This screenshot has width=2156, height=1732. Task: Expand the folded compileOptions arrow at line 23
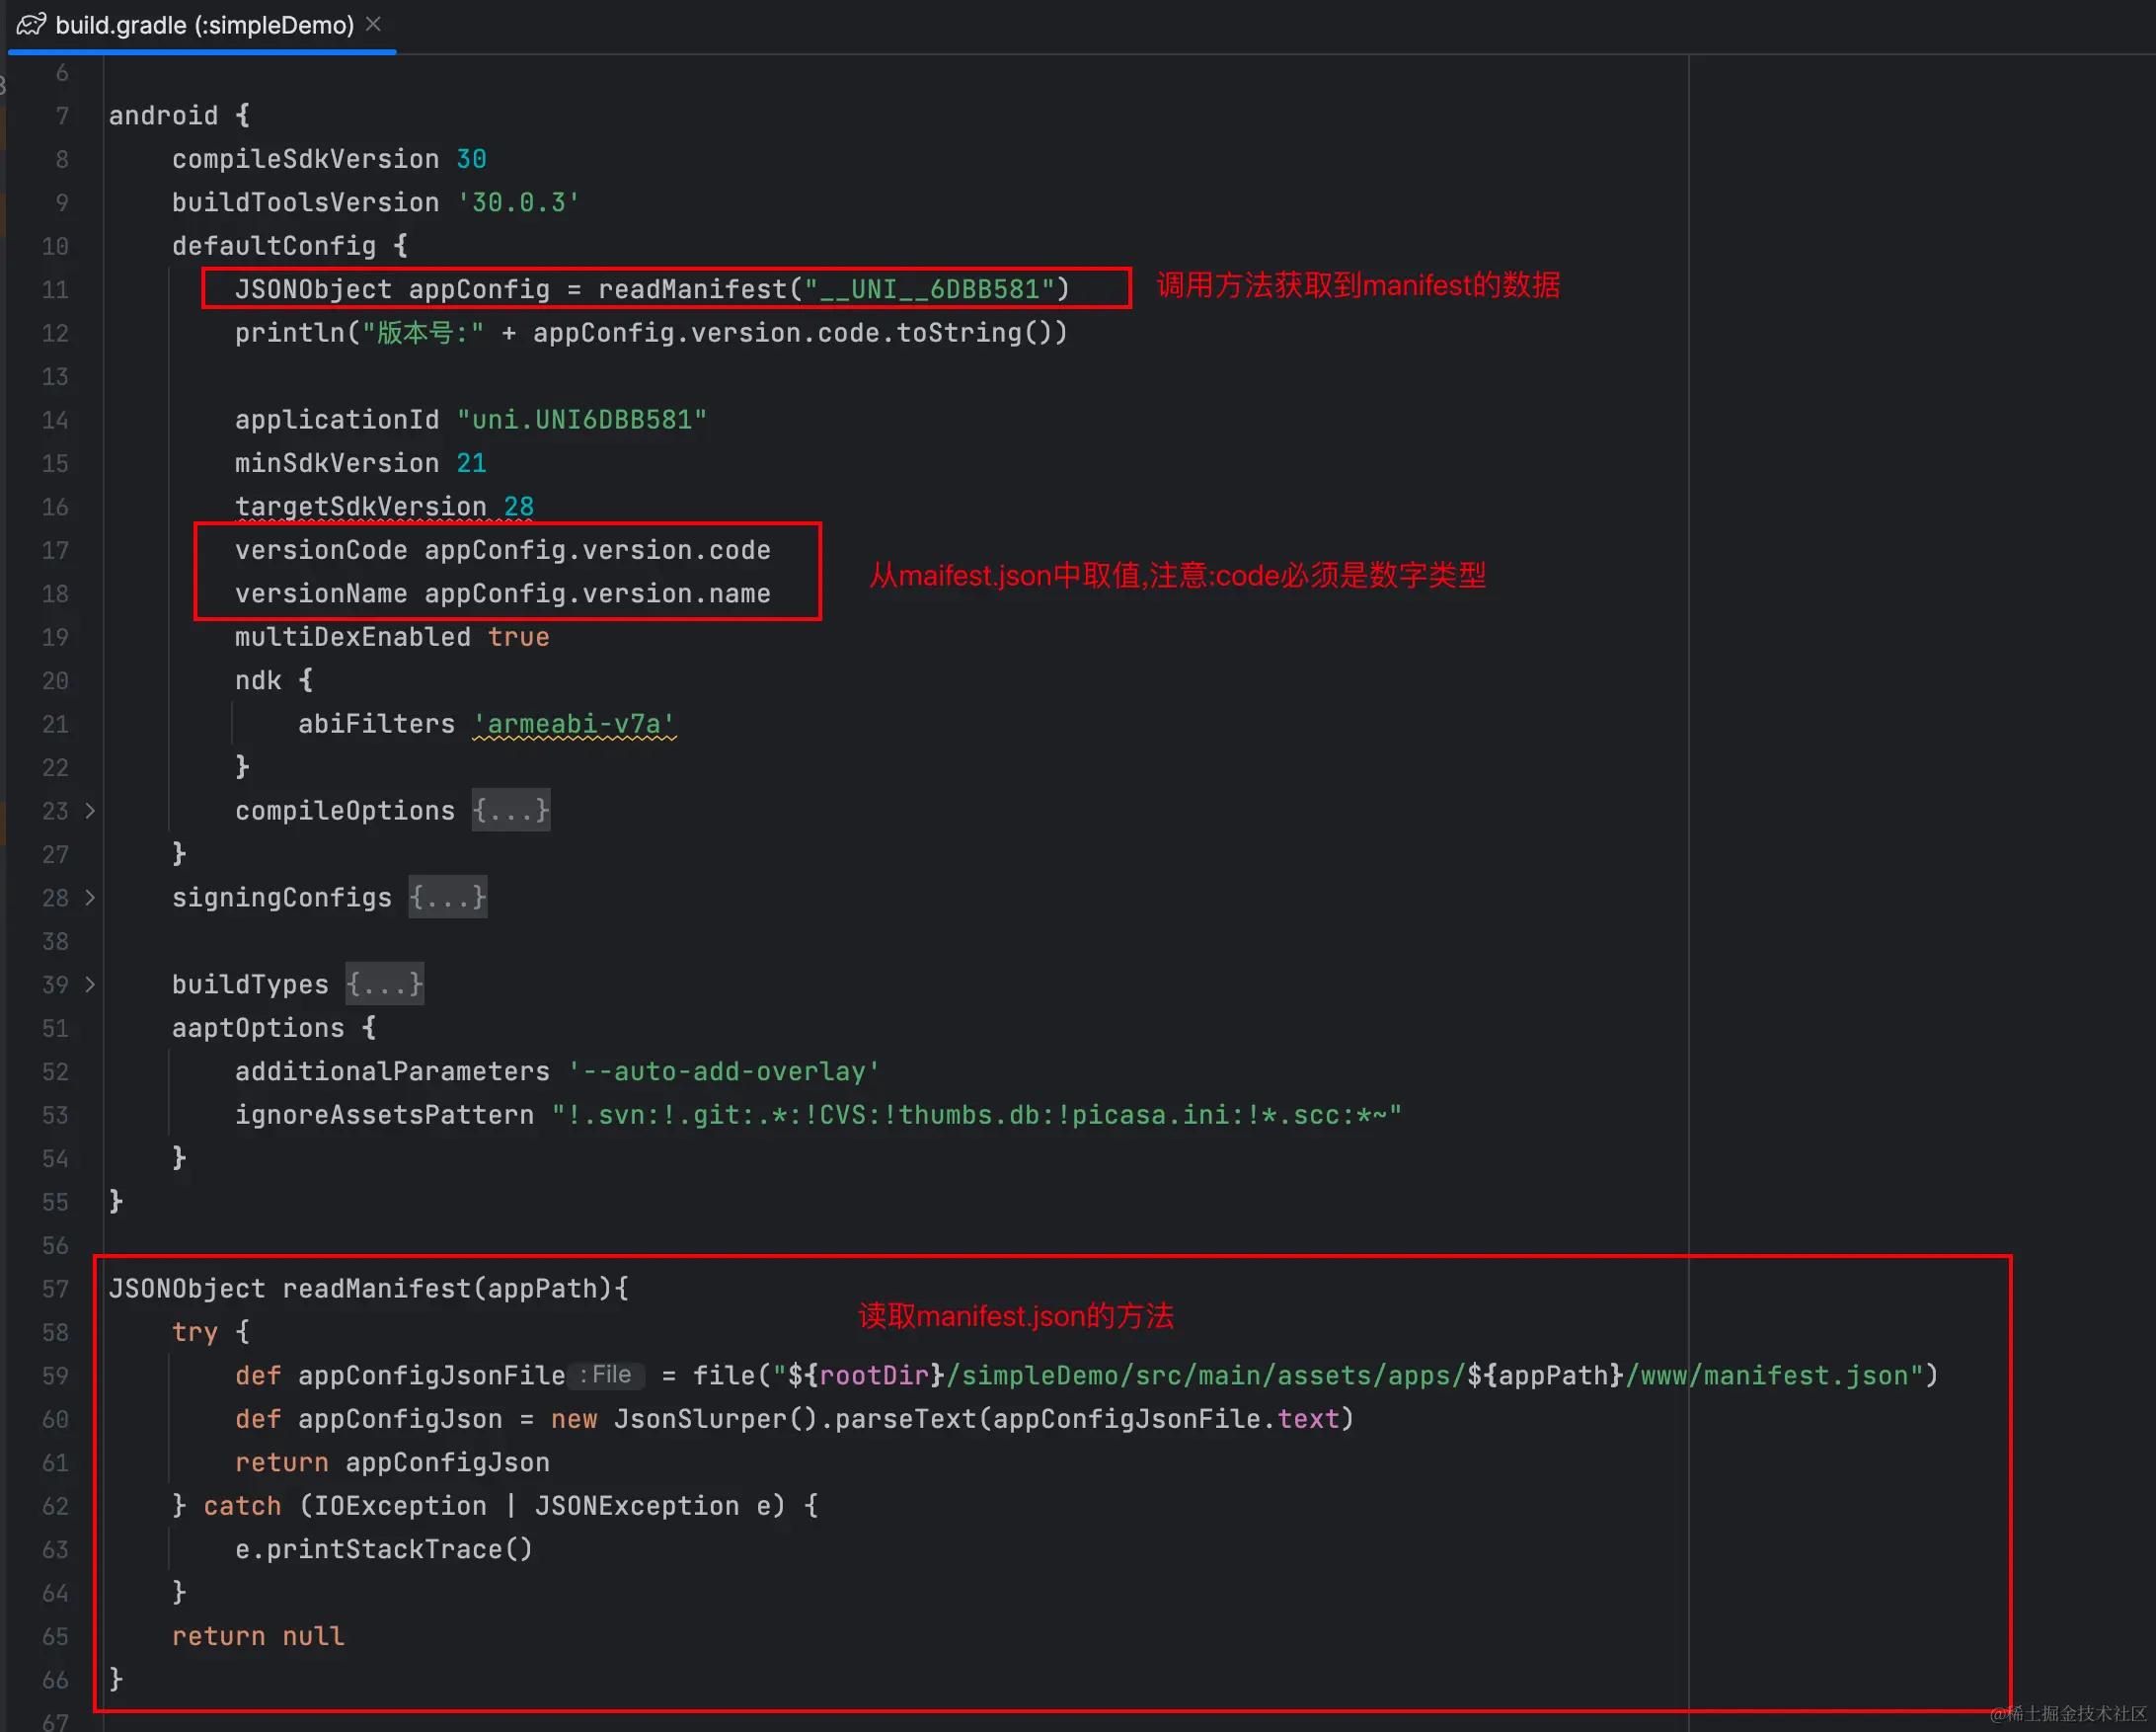(90, 811)
